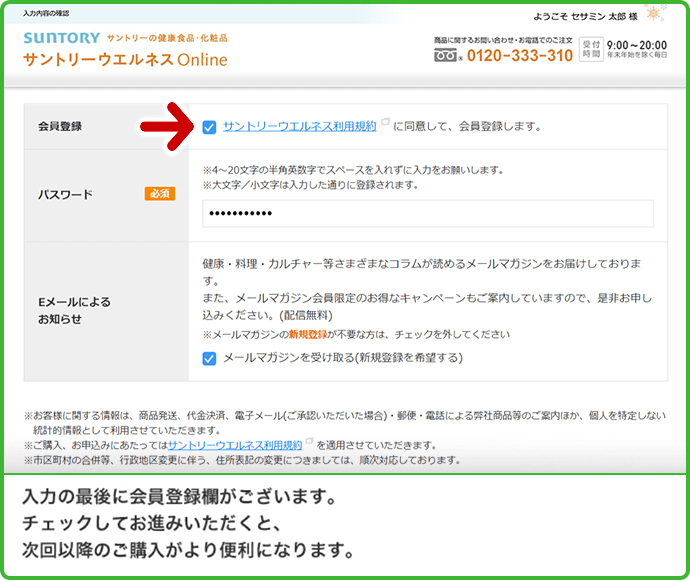The image size is (690, 580).
Task: Click に同意して、会員登録します text
Action: [467, 126]
